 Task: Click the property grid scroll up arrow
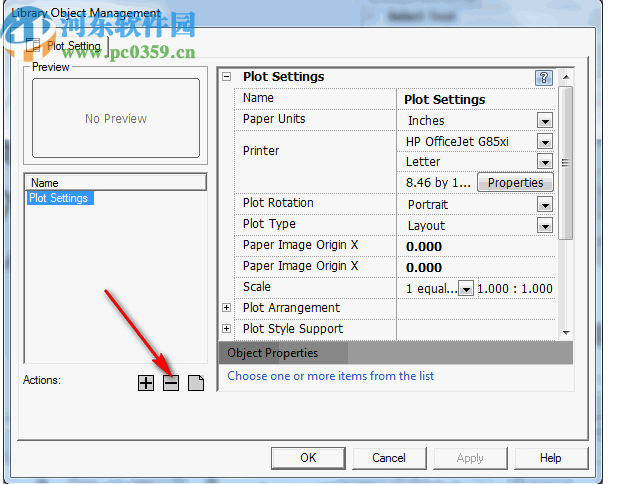[566, 77]
